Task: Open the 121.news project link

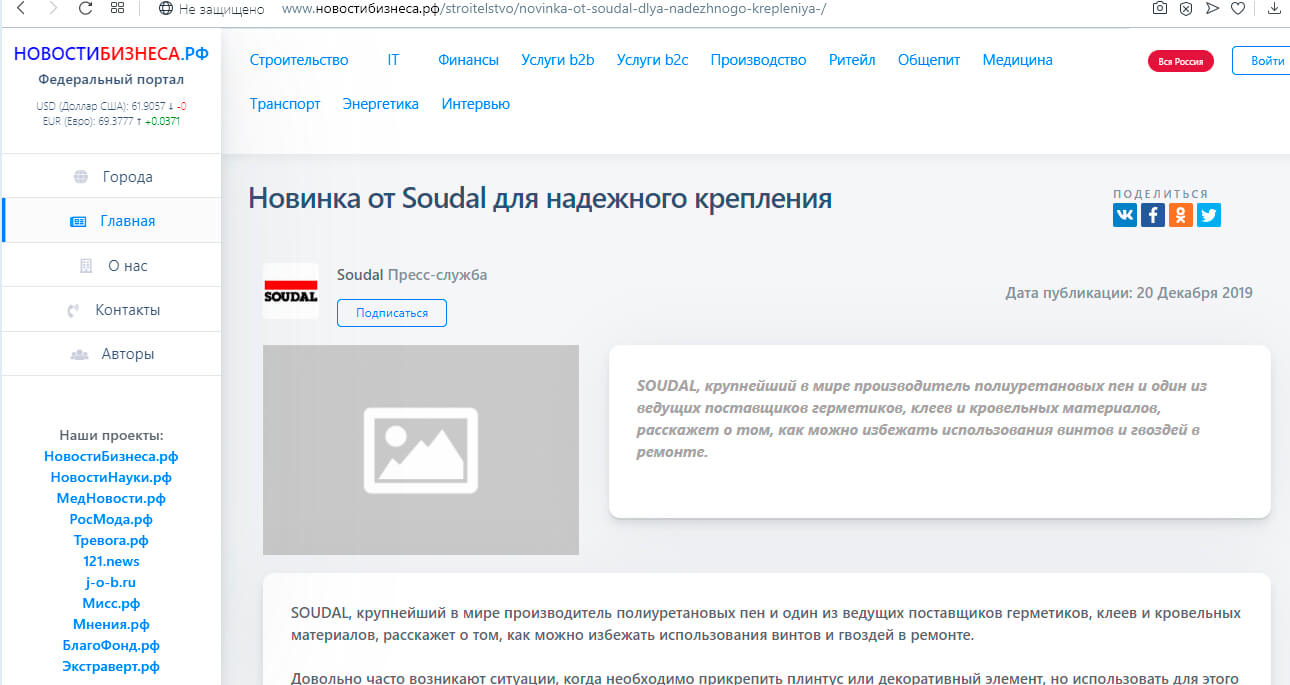Action: point(111,561)
